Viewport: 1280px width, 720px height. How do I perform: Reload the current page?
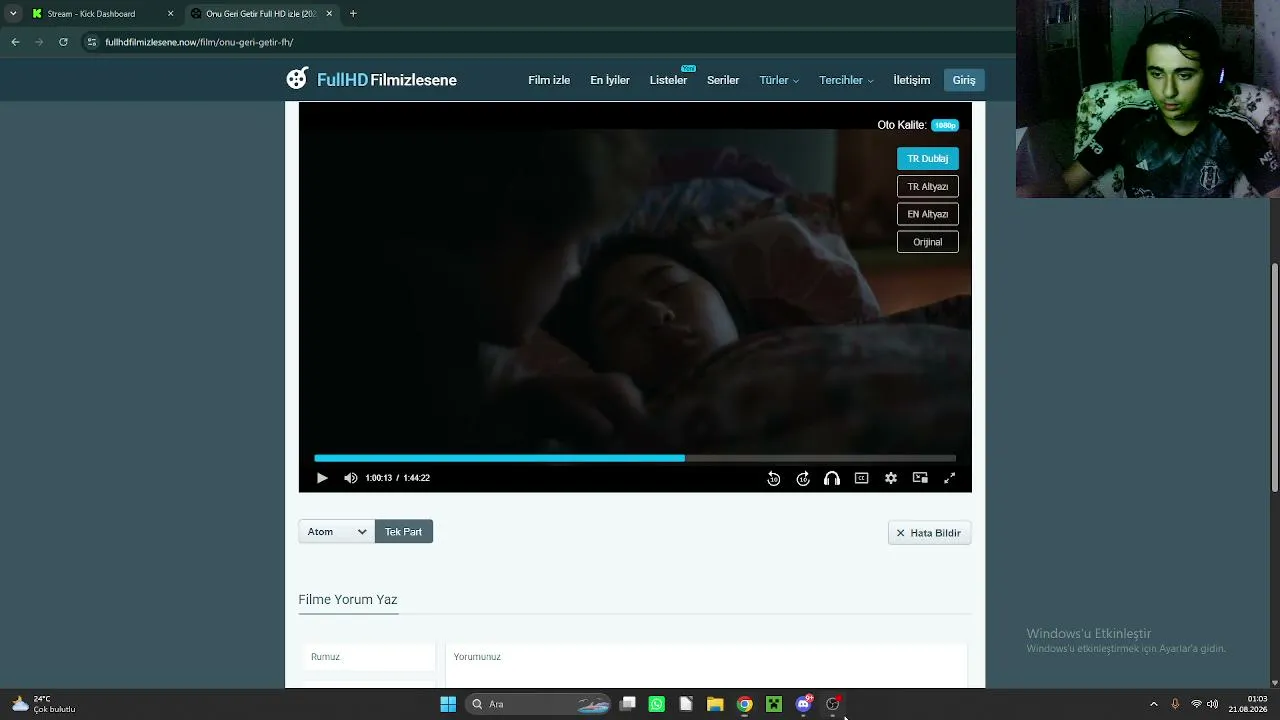click(x=63, y=42)
